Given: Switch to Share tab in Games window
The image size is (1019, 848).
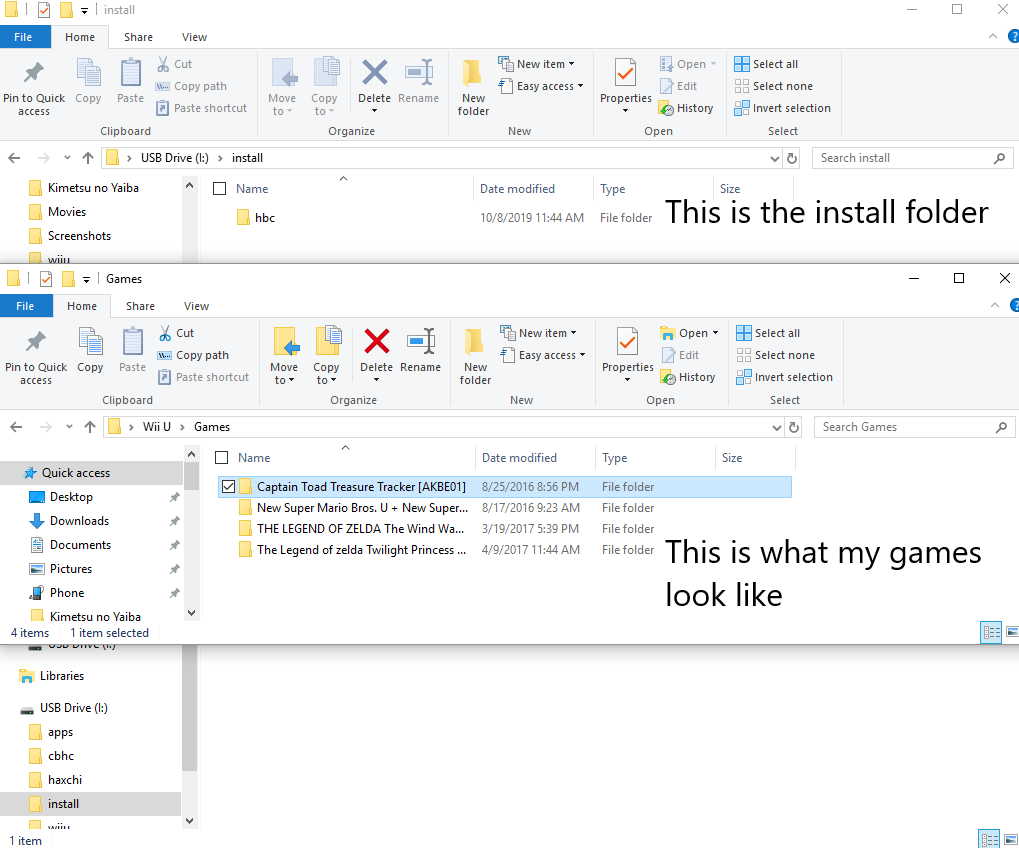Looking at the screenshot, I should 140,306.
